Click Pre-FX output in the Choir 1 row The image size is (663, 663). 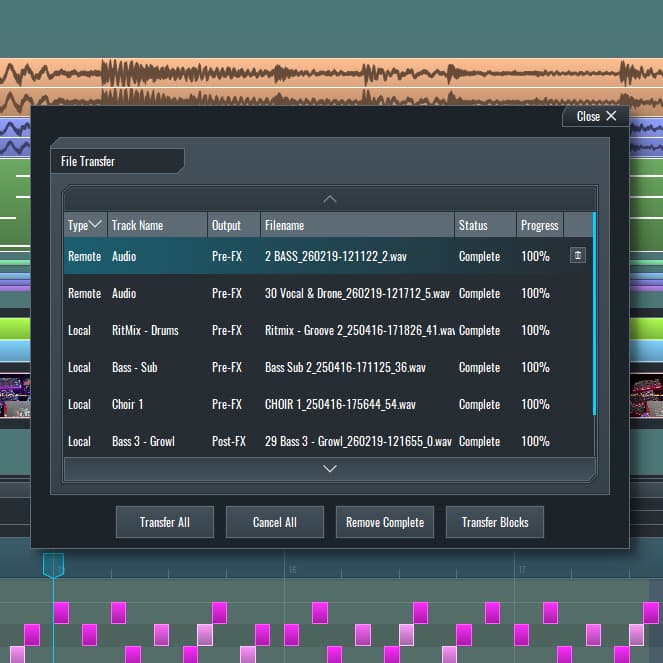(227, 404)
